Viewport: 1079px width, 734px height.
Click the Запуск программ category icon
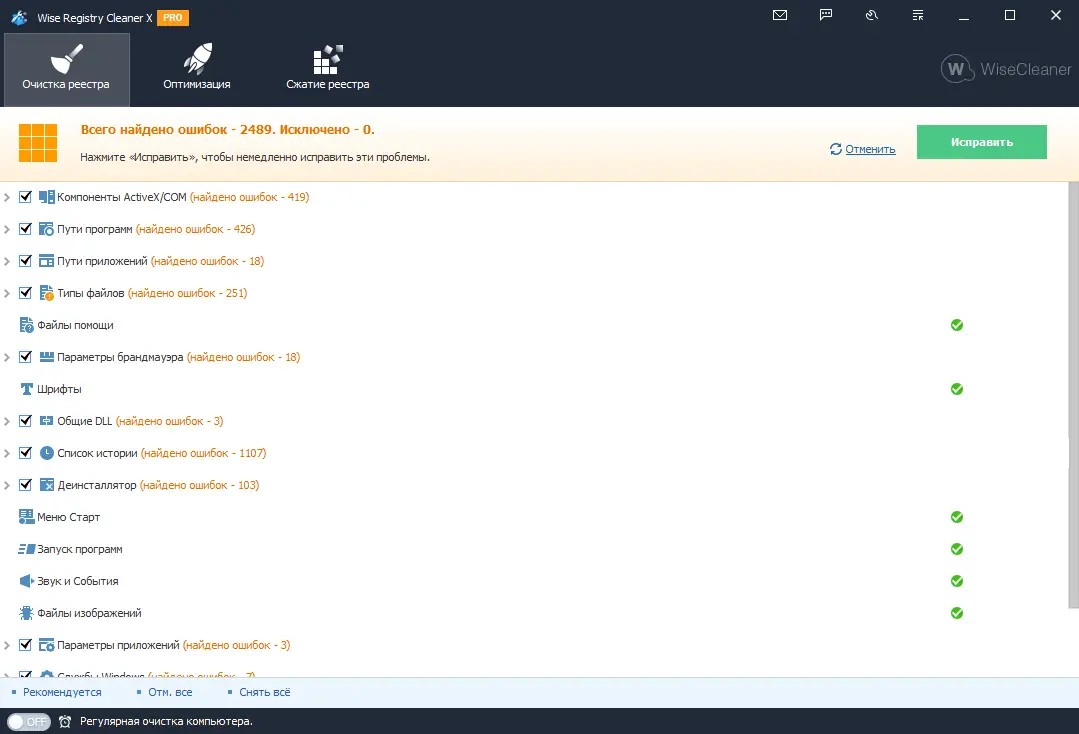click(x=26, y=549)
